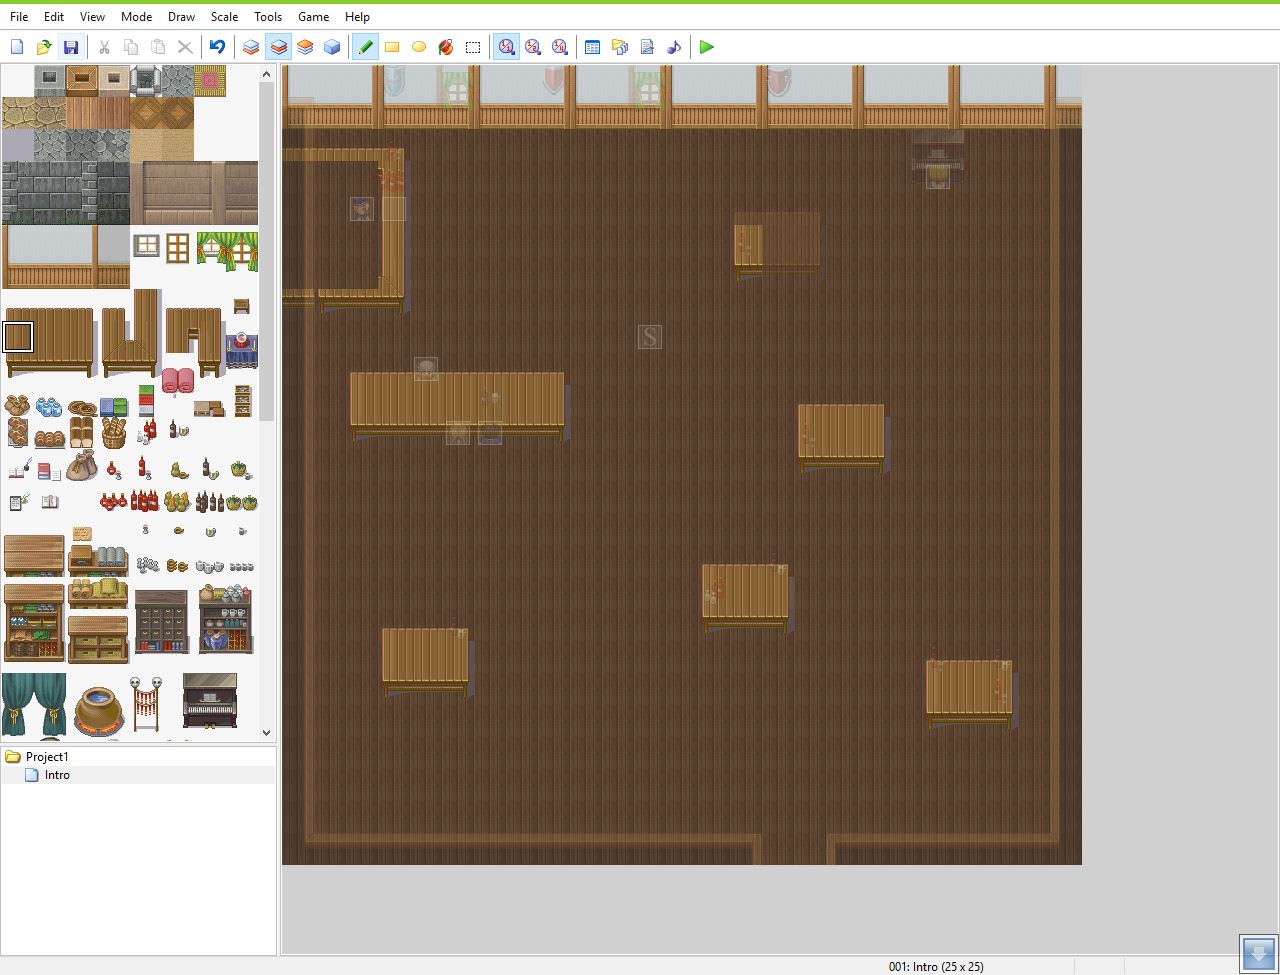Open a project using the folder icon

point(44,47)
